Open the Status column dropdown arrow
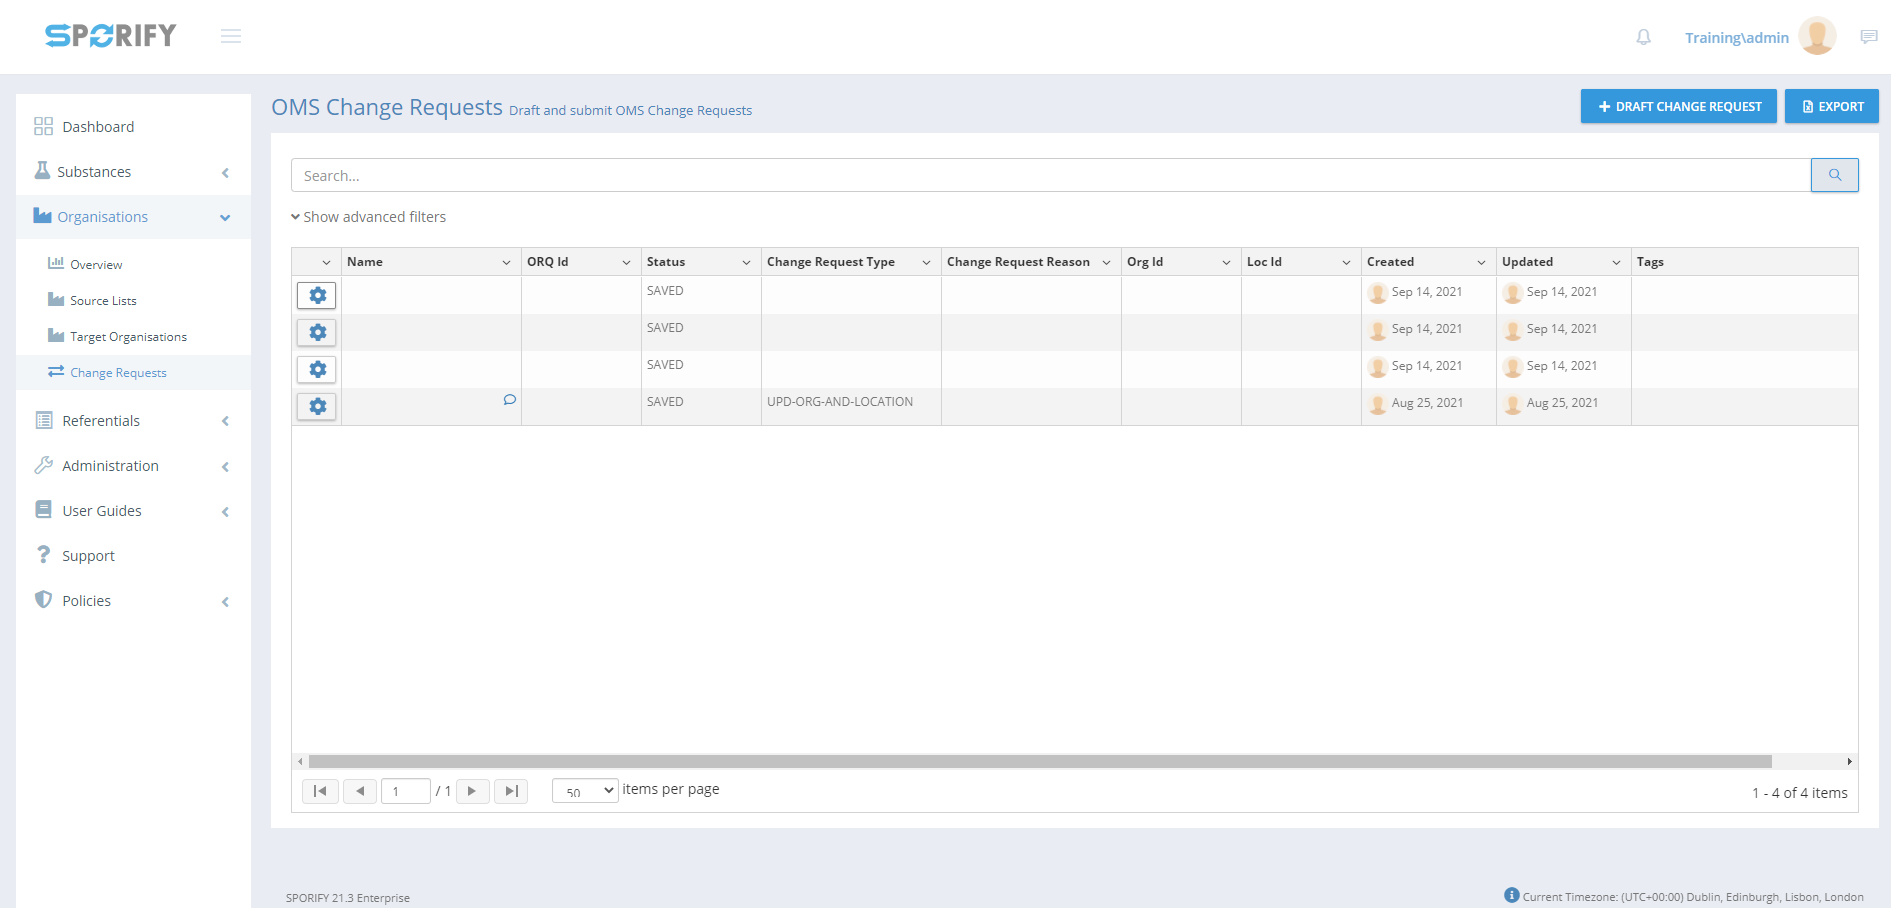Image resolution: width=1891 pixels, height=908 pixels. (746, 262)
